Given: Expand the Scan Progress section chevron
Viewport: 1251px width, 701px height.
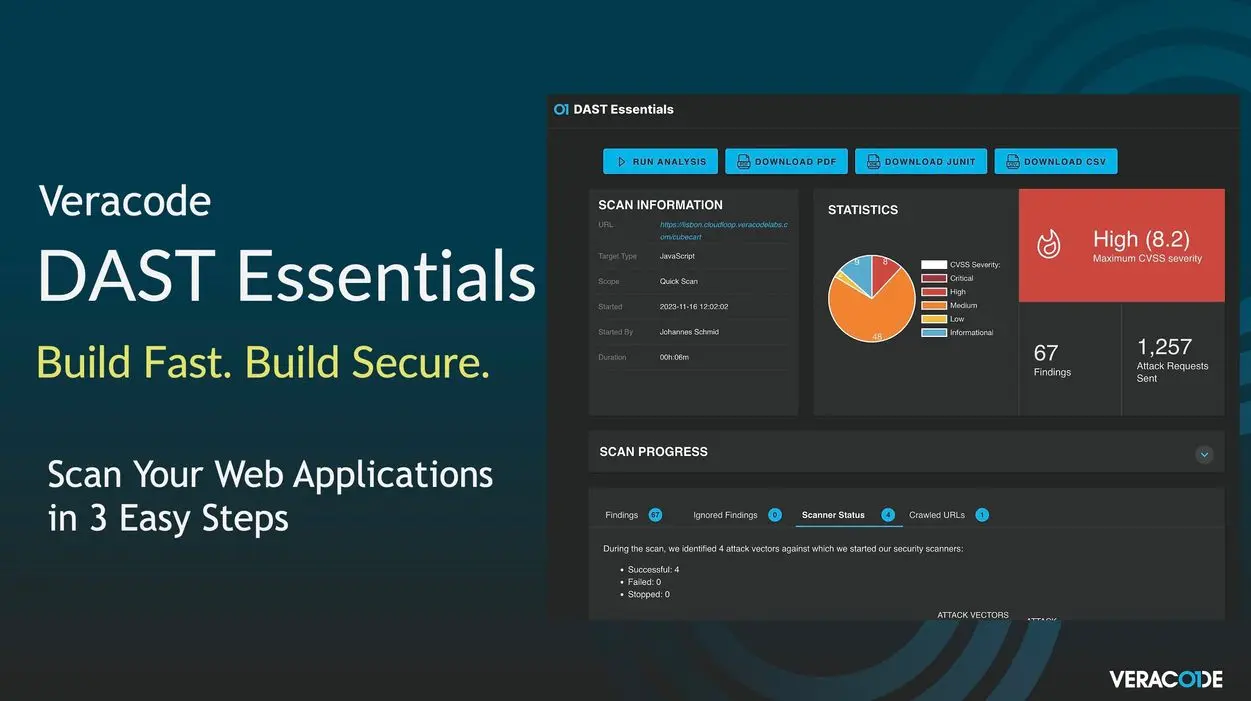Looking at the screenshot, I should coord(1205,454).
